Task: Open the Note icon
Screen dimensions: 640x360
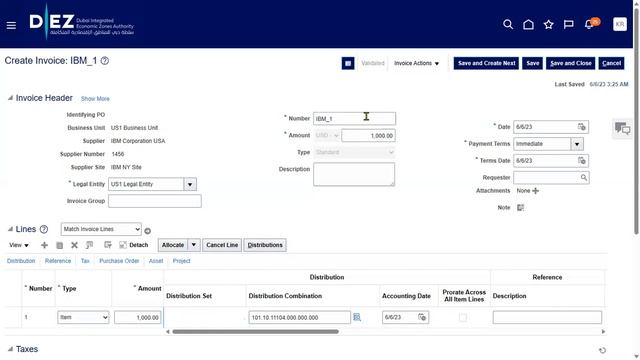Action: (x=520, y=207)
